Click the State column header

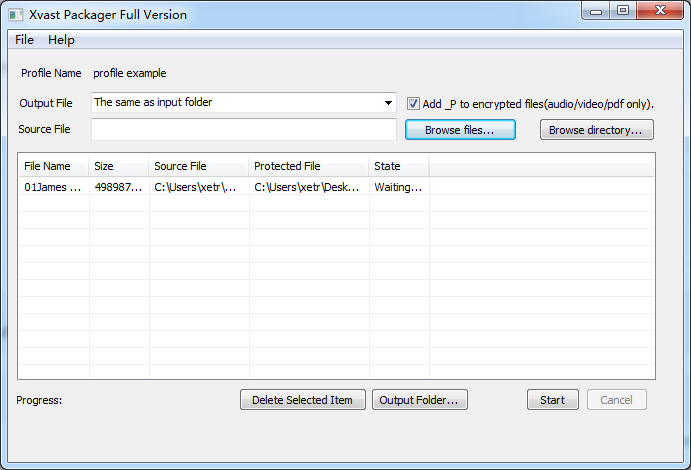(398, 166)
